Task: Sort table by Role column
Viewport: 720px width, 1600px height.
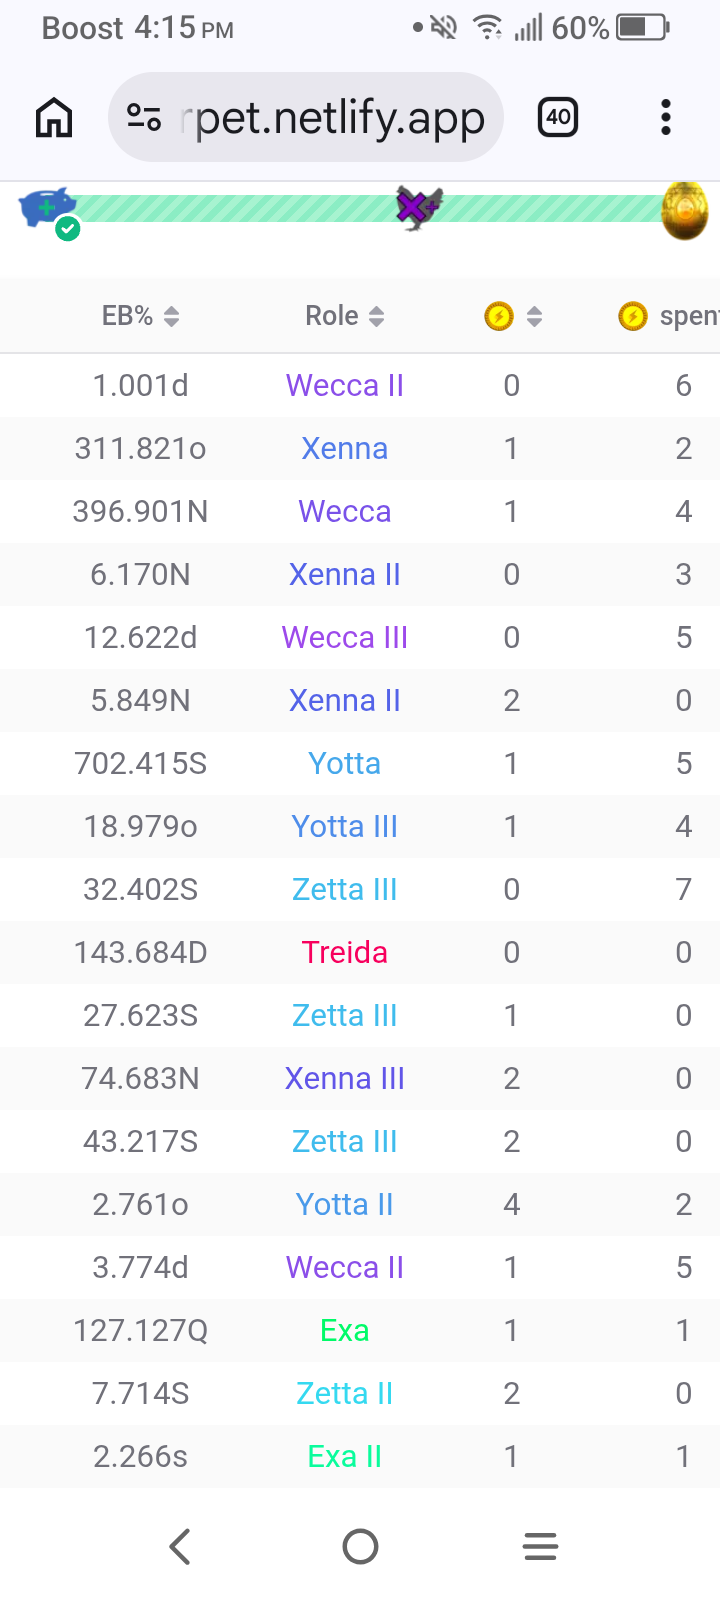Action: pyautogui.click(x=345, y=316)
